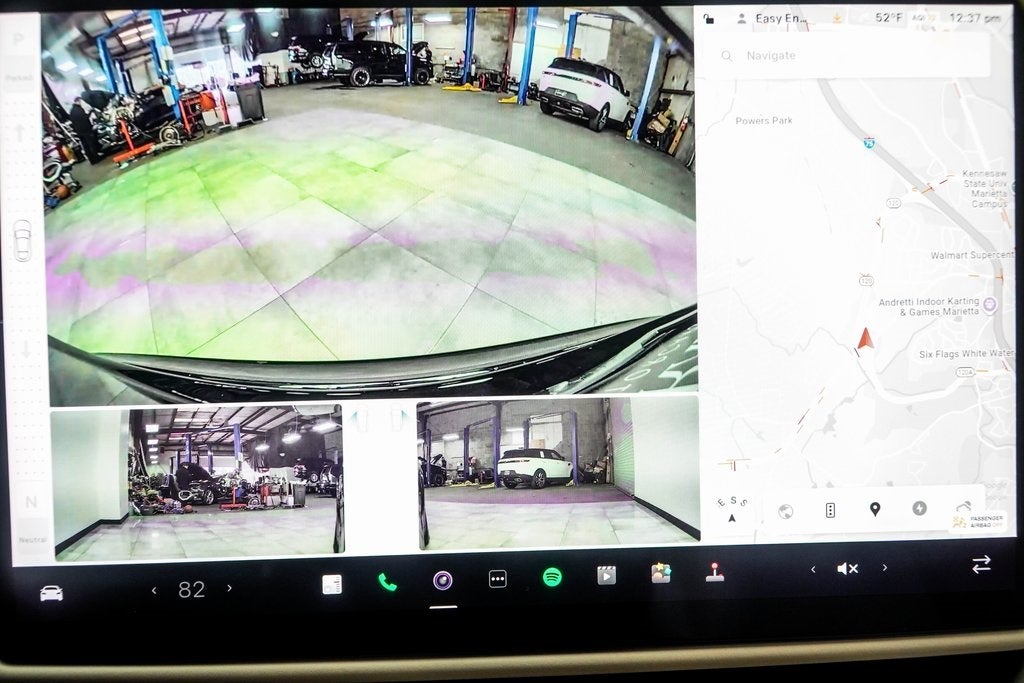Toggle satellite globe map view
Viewport: 1024px width, 683px height.
click(x=786, y=511)
